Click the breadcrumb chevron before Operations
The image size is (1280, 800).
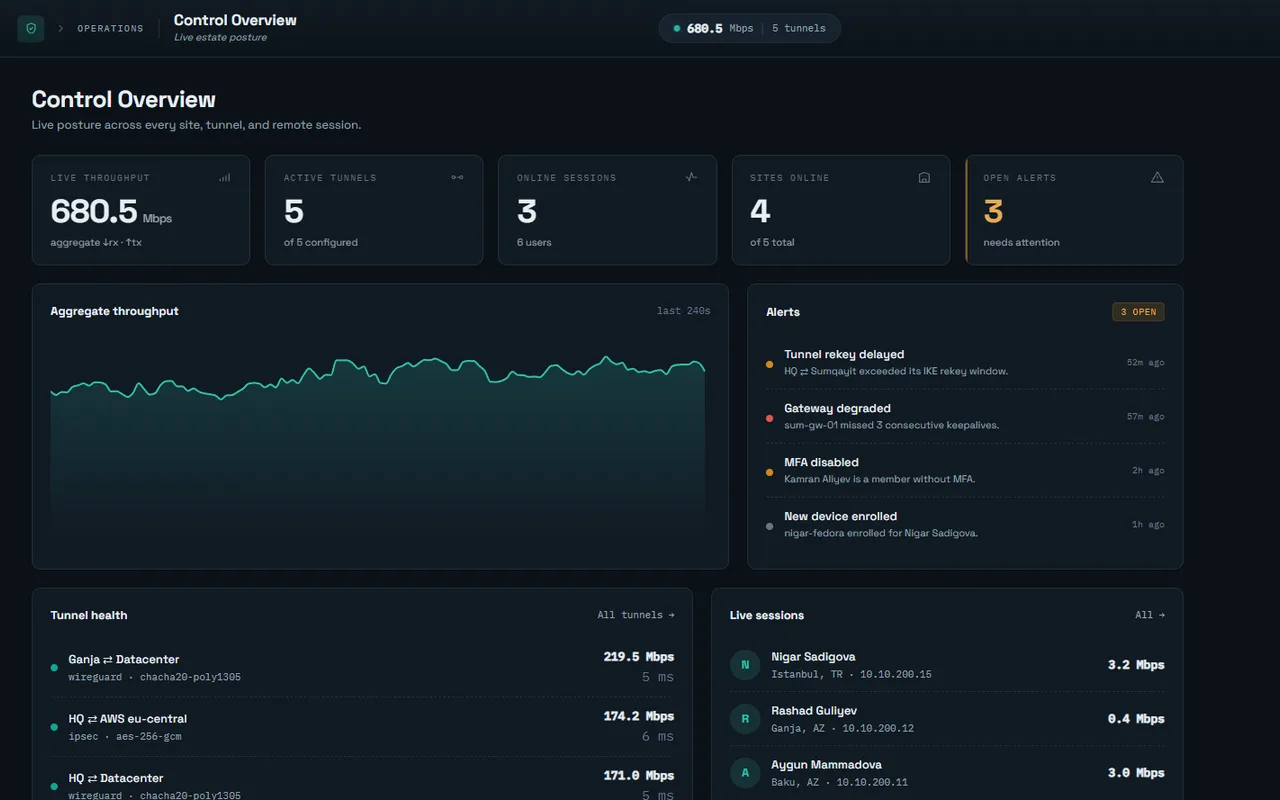(60, 28)
